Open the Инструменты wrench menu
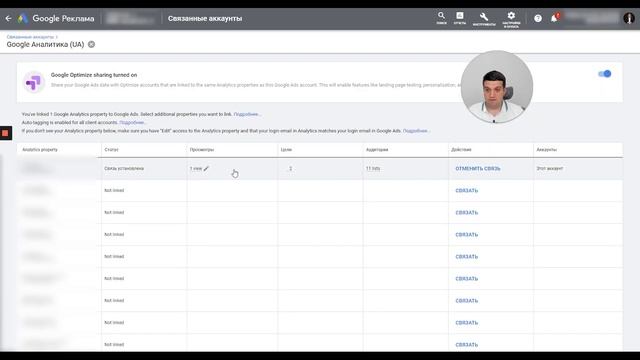This screenshot has width=640, height=360. [x=484, y=18]
